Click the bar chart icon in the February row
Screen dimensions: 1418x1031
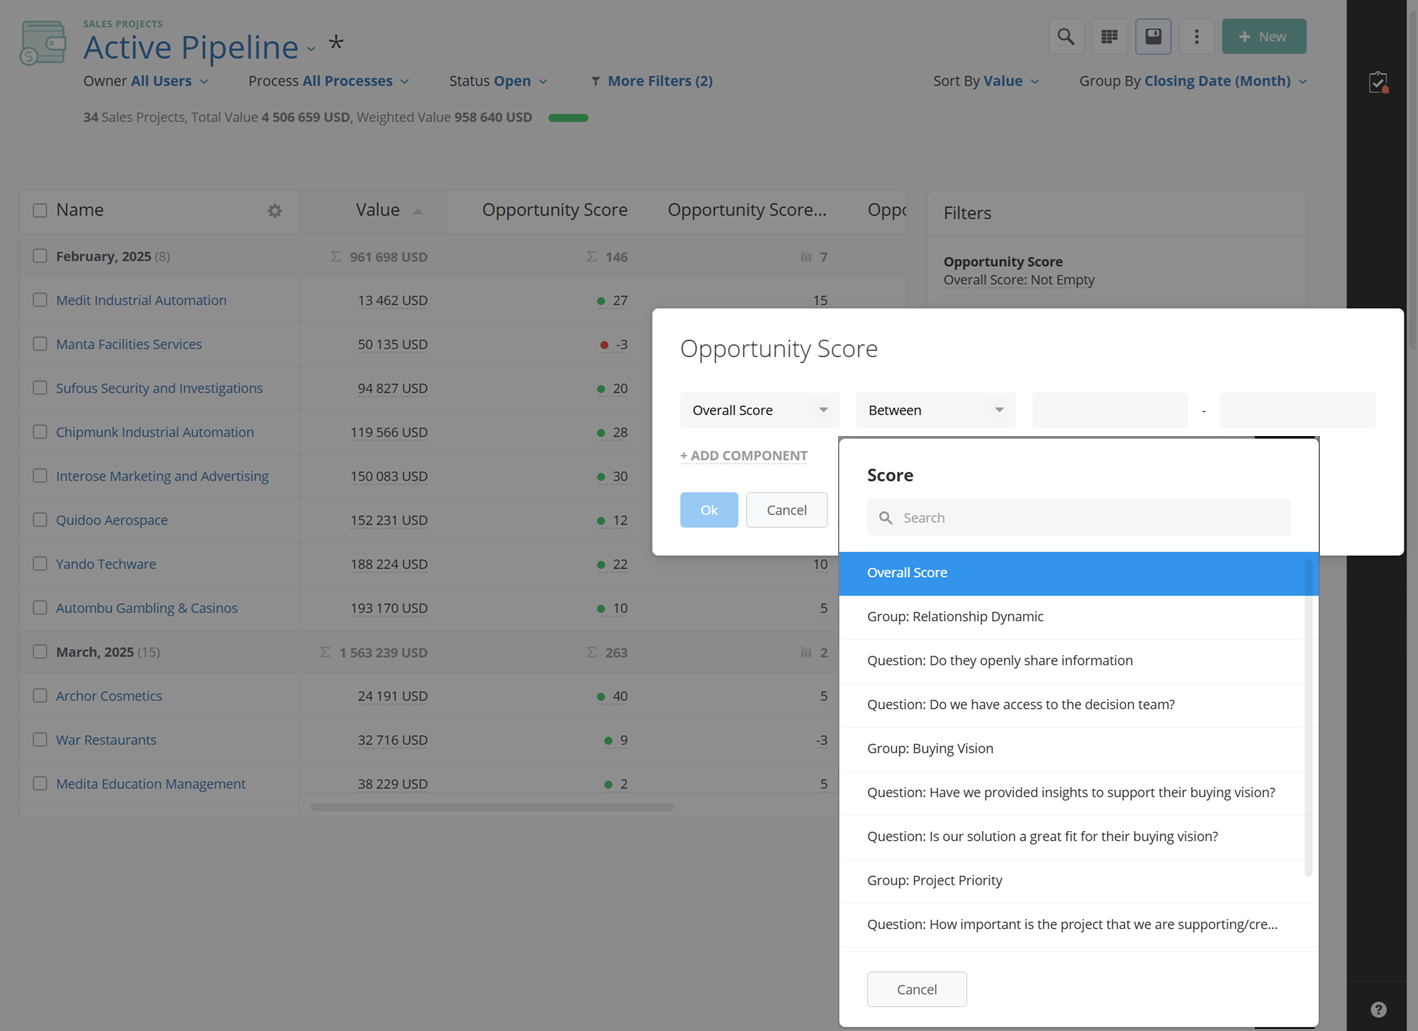(x=806, y=257)
